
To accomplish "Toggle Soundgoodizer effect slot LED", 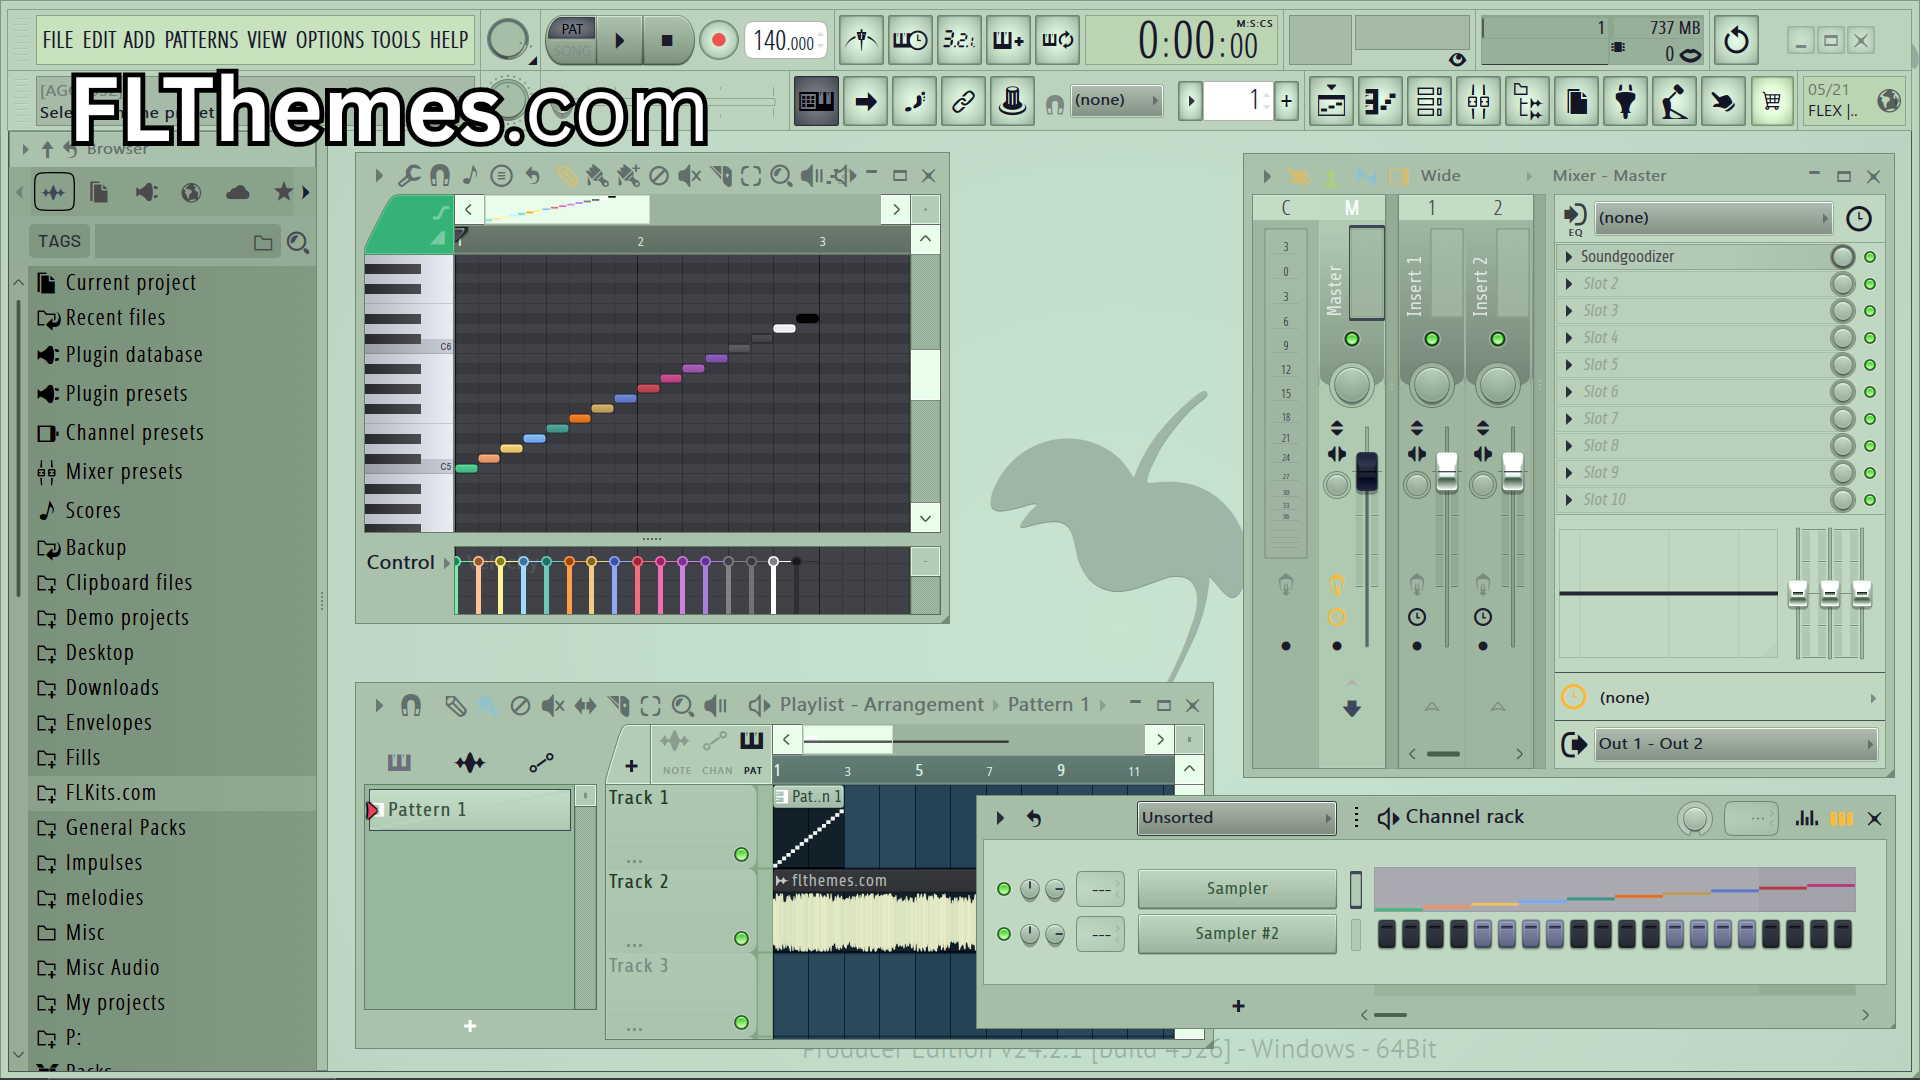I will click(1870, 257).
